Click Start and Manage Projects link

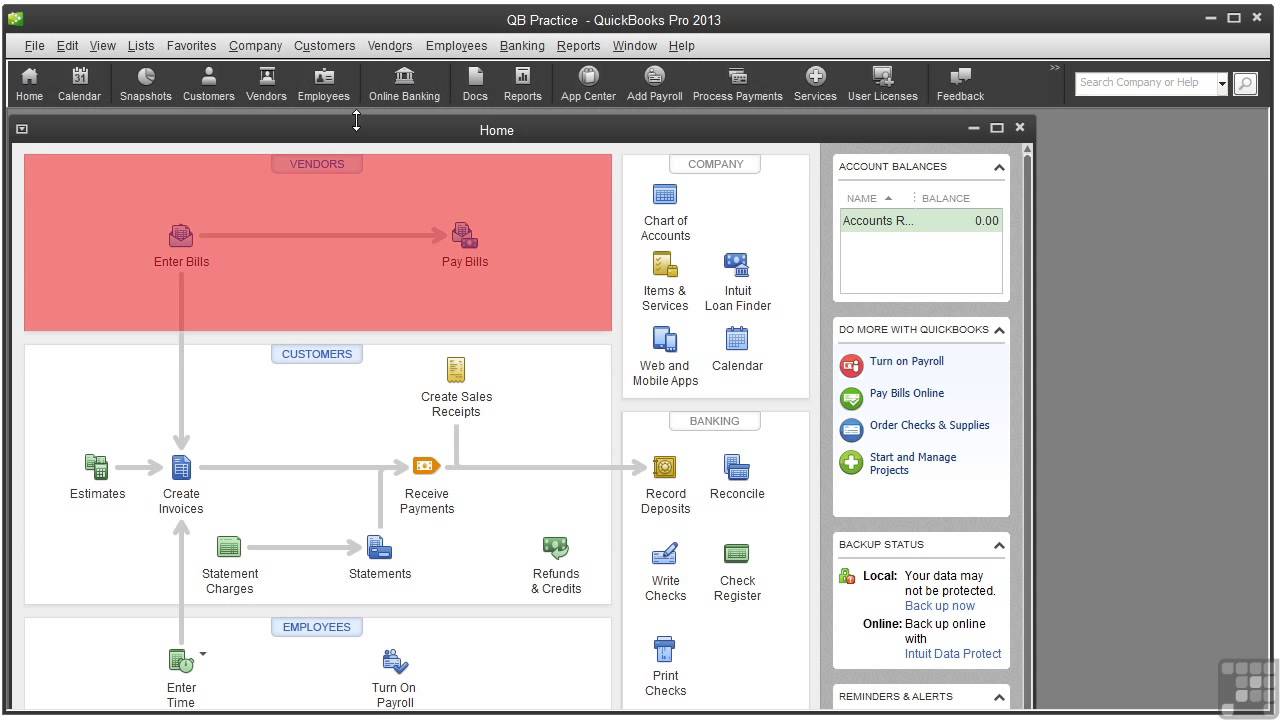pyautogui.click(x=913, y=463)
